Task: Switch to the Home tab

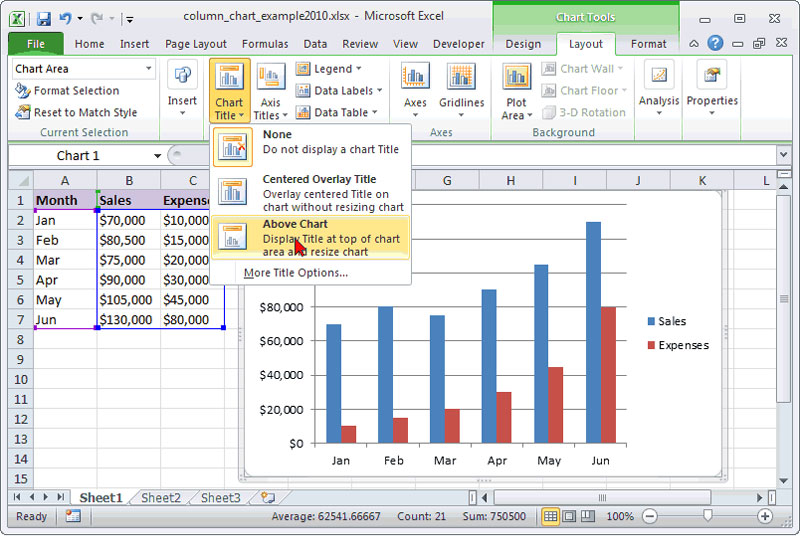Action: 89,44
